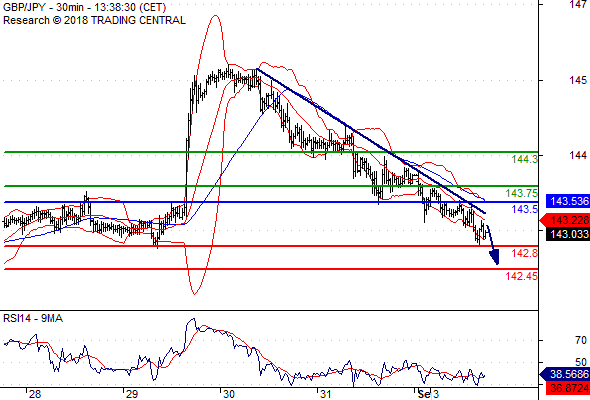Image resolution: width=590 pixels, height=400 pixels.
Task: Click the Research © 2018 TRADING CENTRAL text
Action: click(94, 20)
